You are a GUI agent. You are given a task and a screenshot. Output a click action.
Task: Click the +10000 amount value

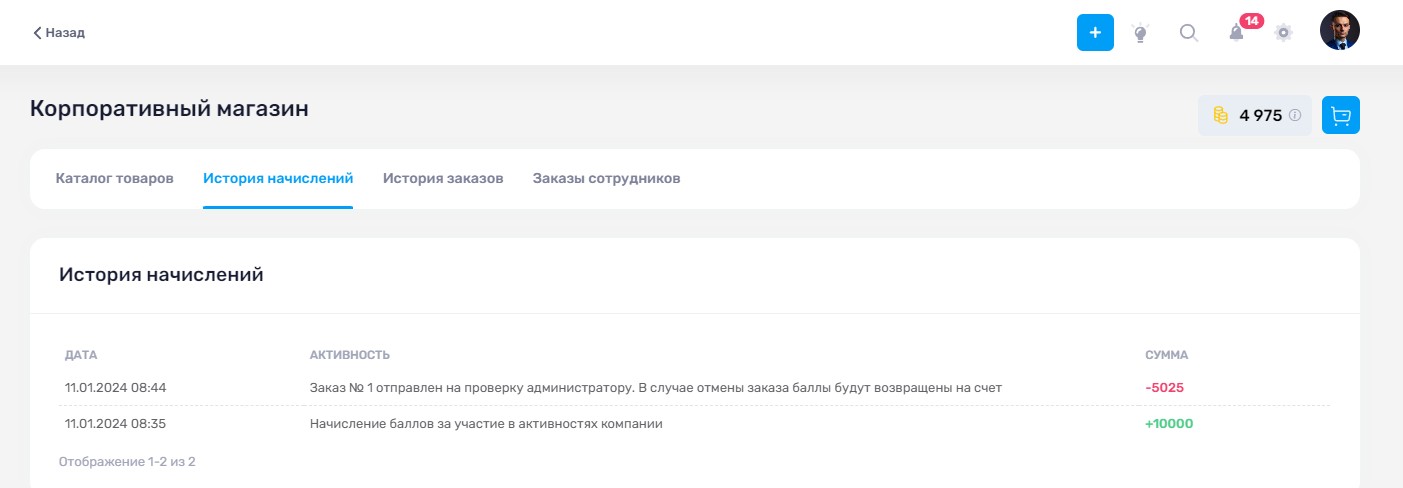1169,424
